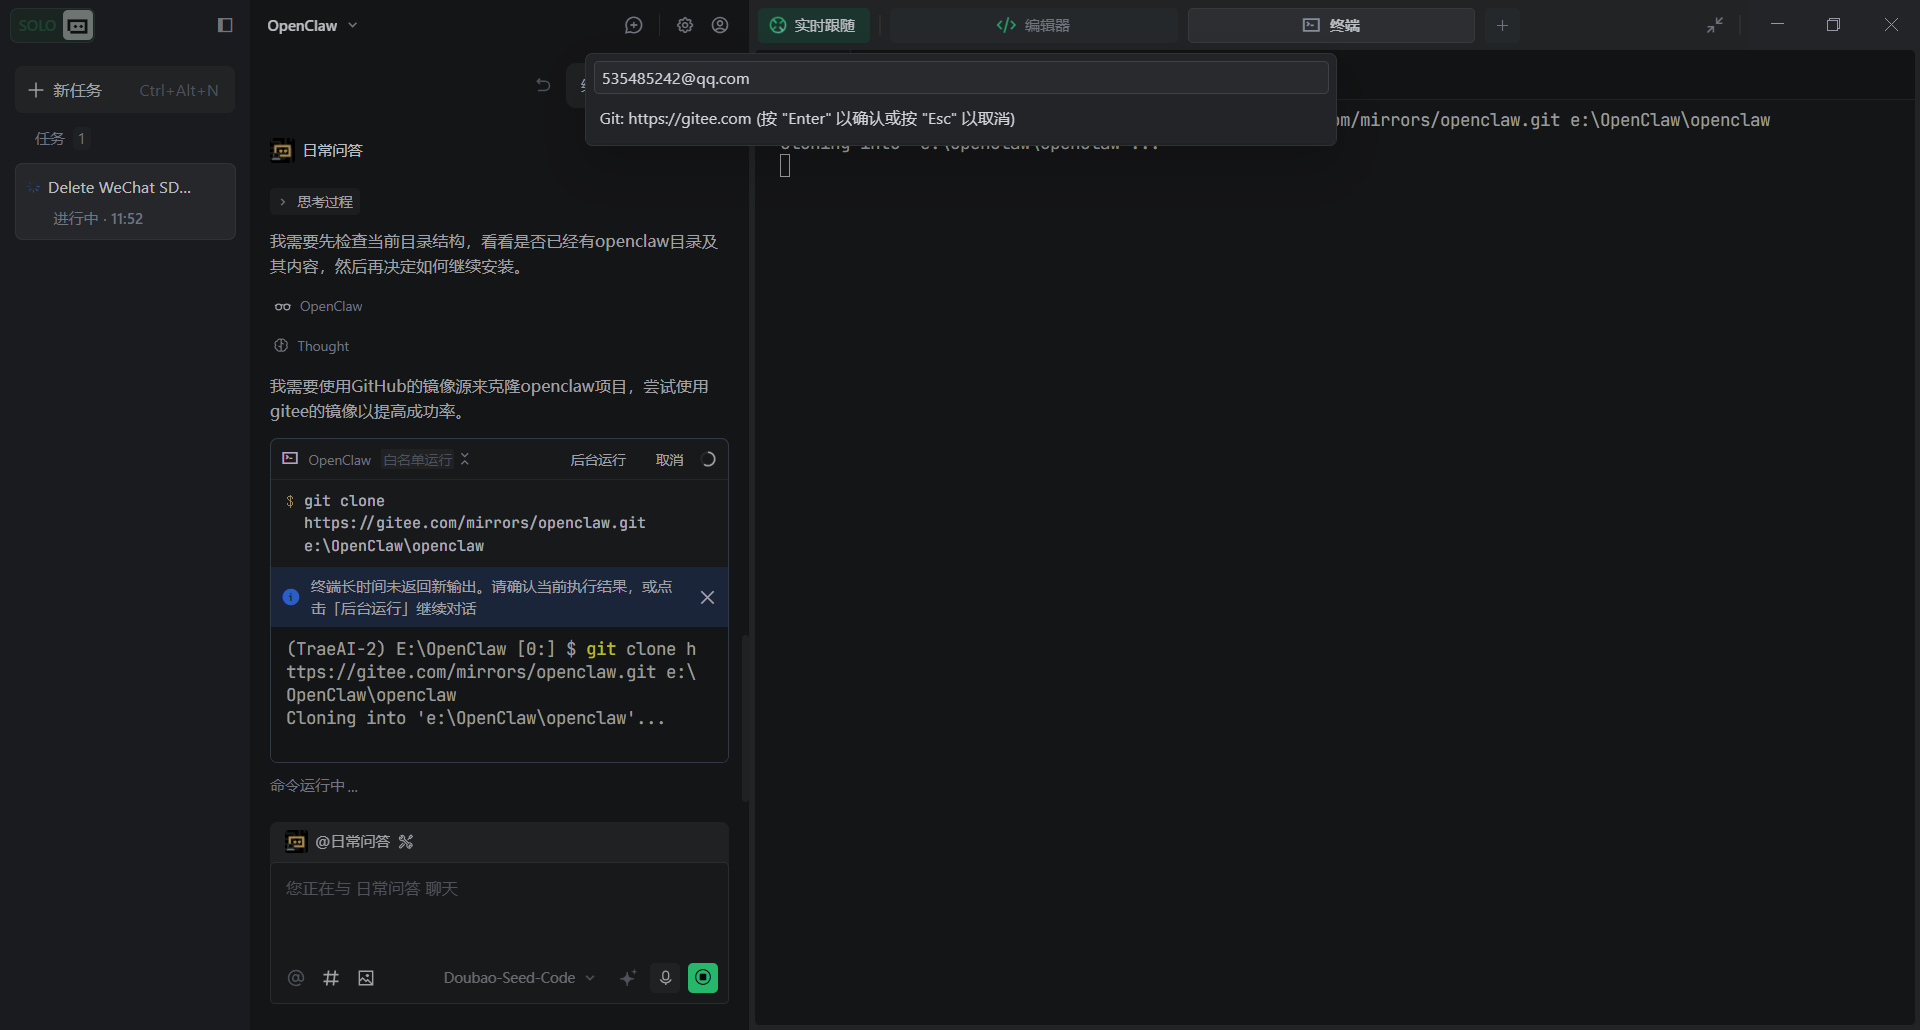This screenshot has width=1920, height=1030.
Task: Toggle the 实时跟随 live follow mode
Action: [x=813, y=26]
